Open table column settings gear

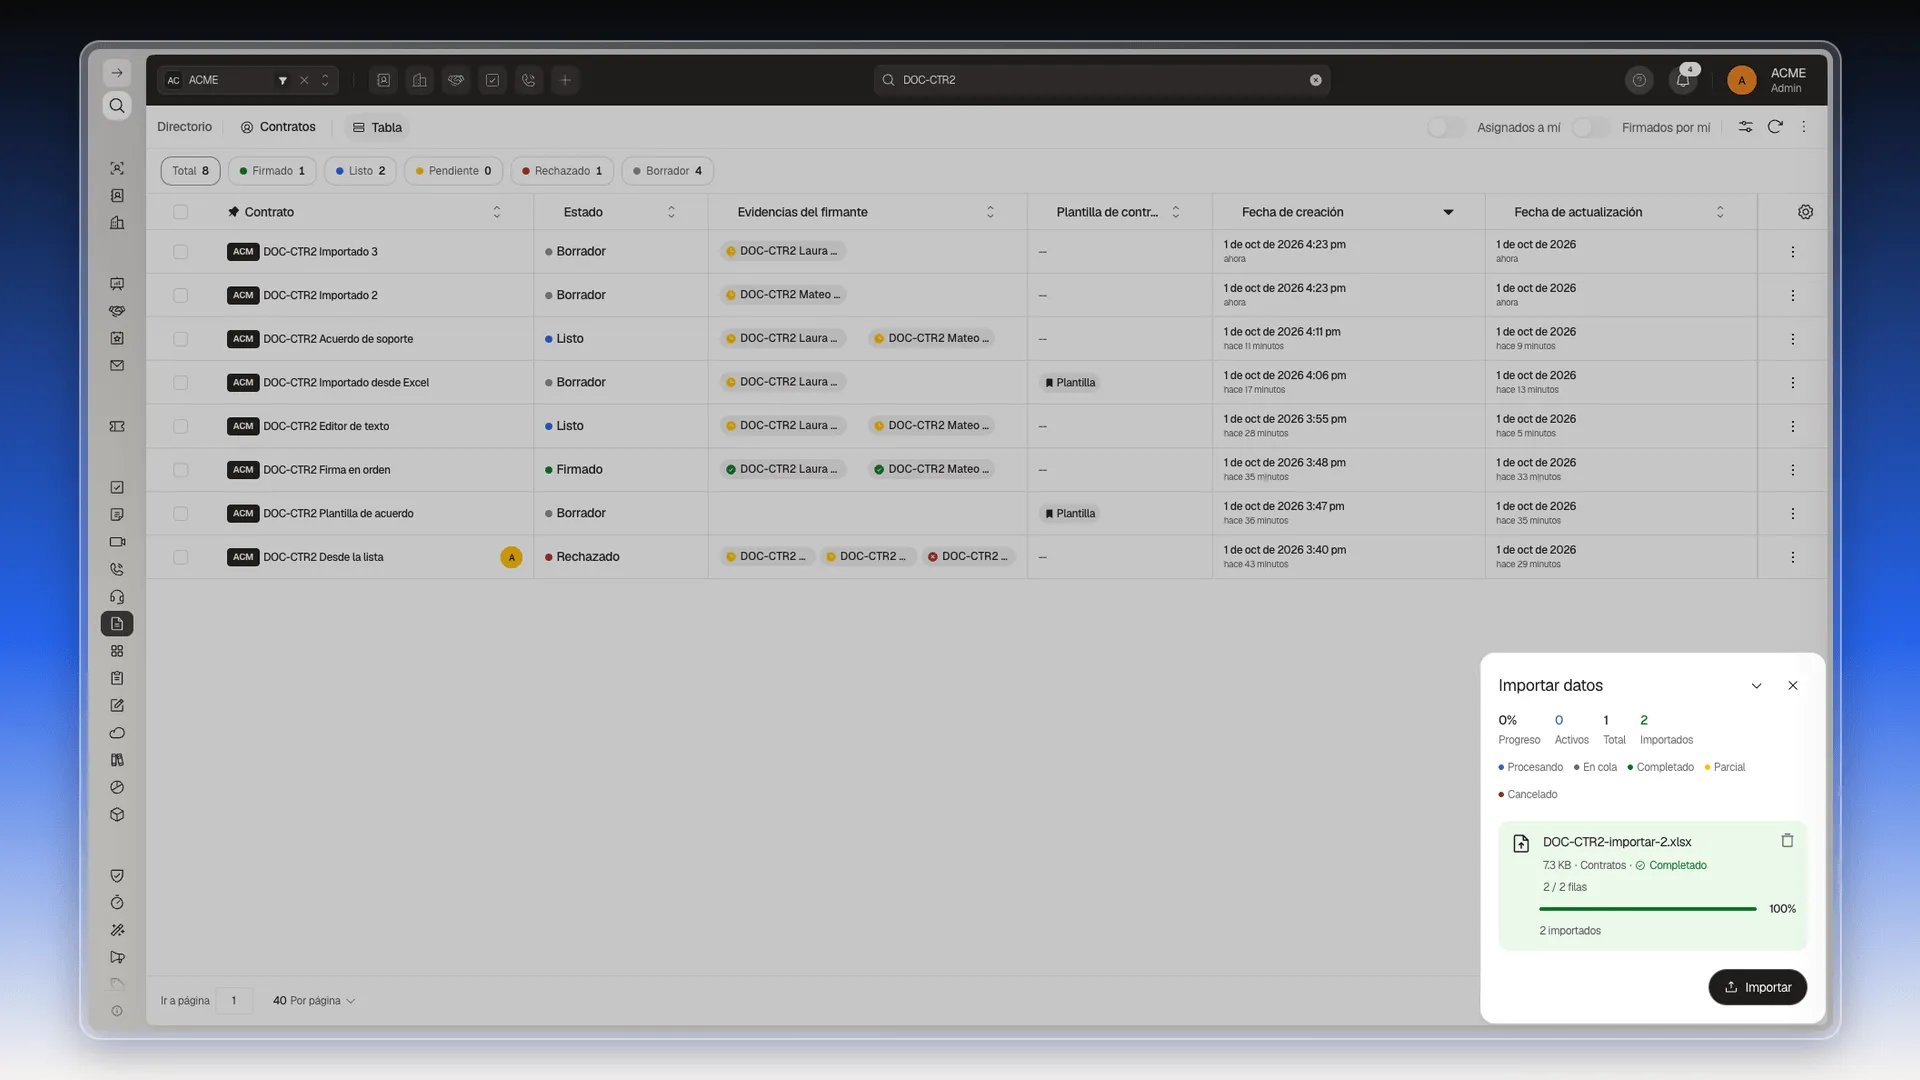click(1805, 212)
